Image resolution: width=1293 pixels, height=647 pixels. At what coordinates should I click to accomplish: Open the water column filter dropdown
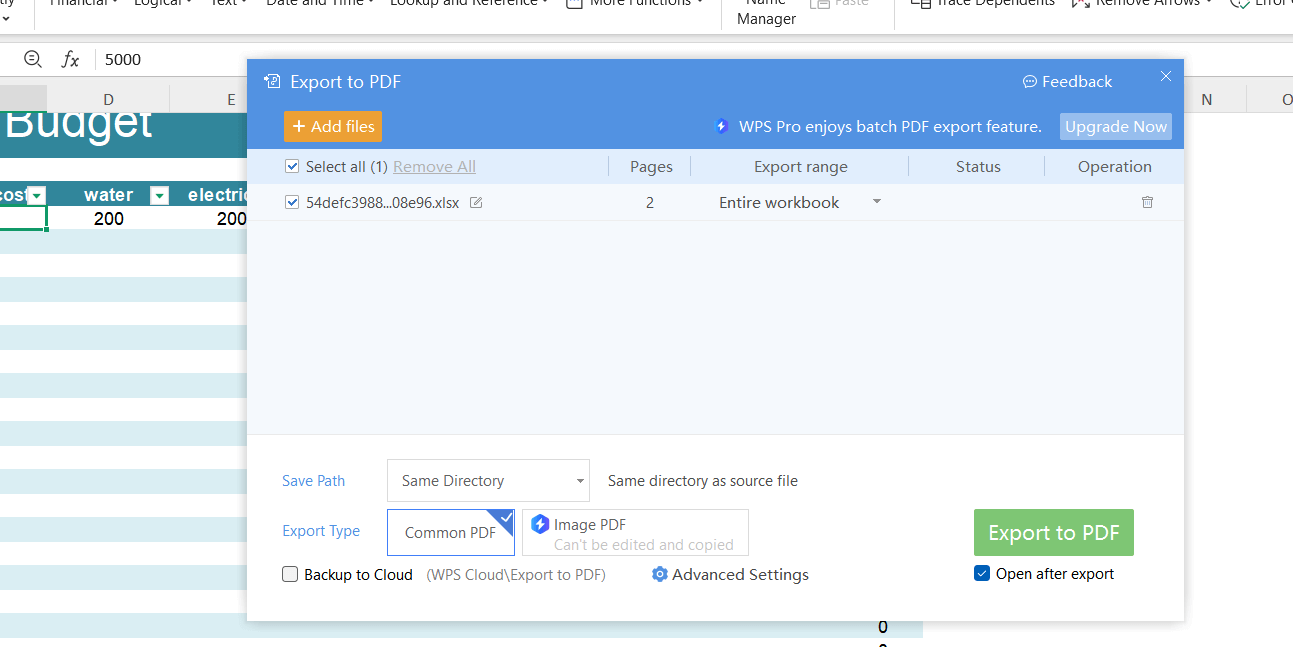[x=159, y=195]
